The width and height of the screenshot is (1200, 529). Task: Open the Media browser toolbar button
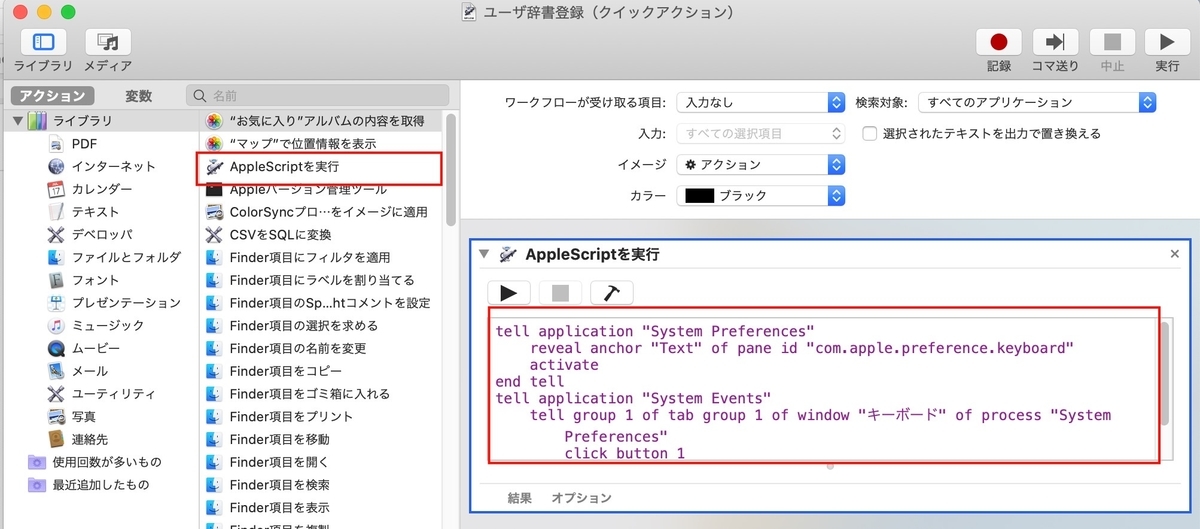[x=107, y=42]
